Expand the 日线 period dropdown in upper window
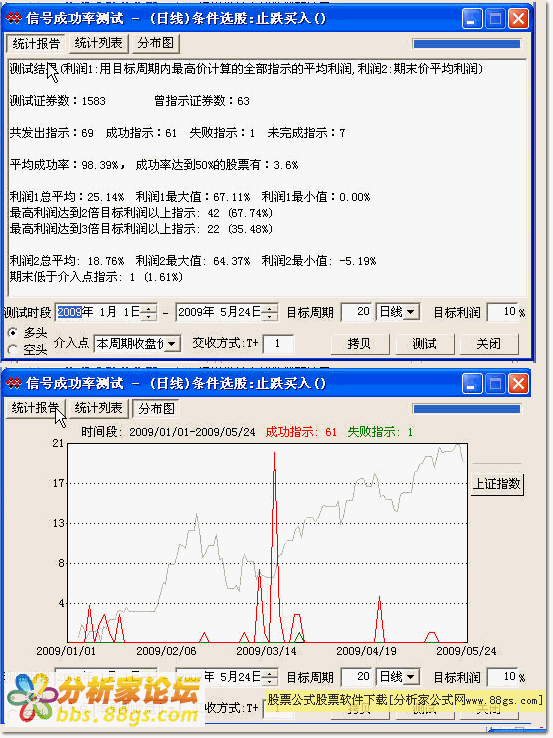 411,312
